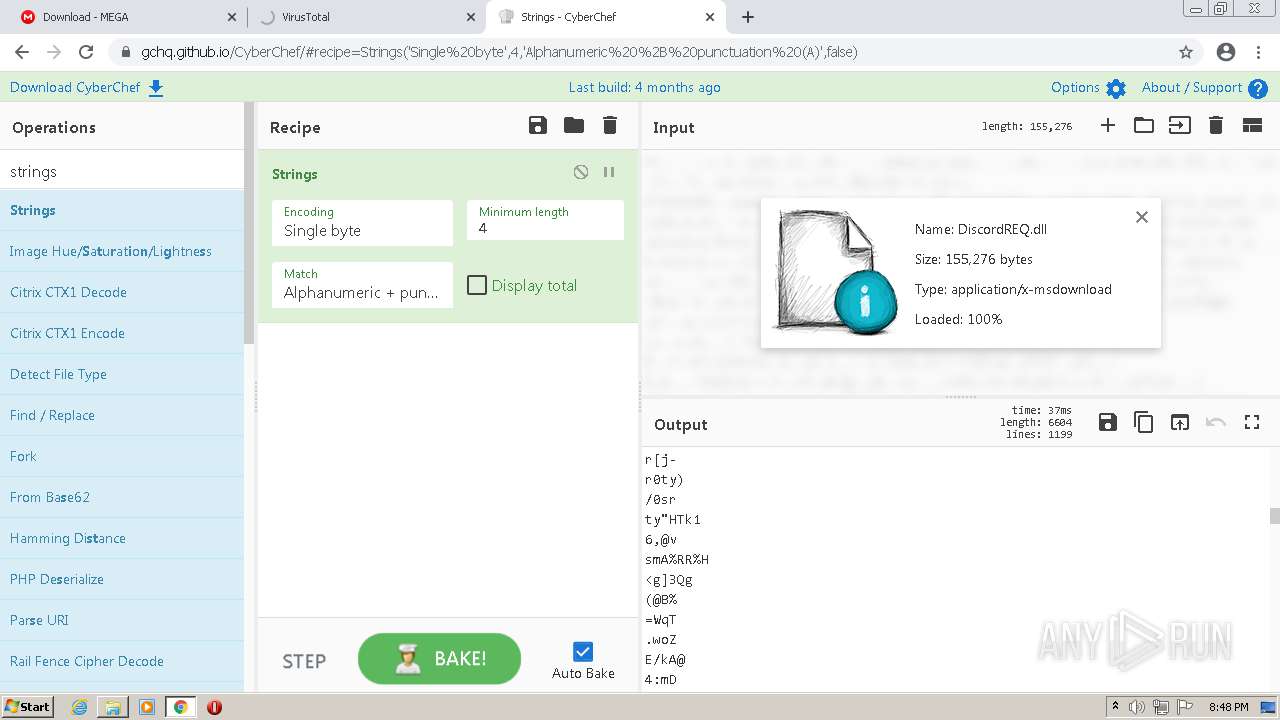Select the Fork operation
The image size is (1280, 720).
(x=122, y=456)
